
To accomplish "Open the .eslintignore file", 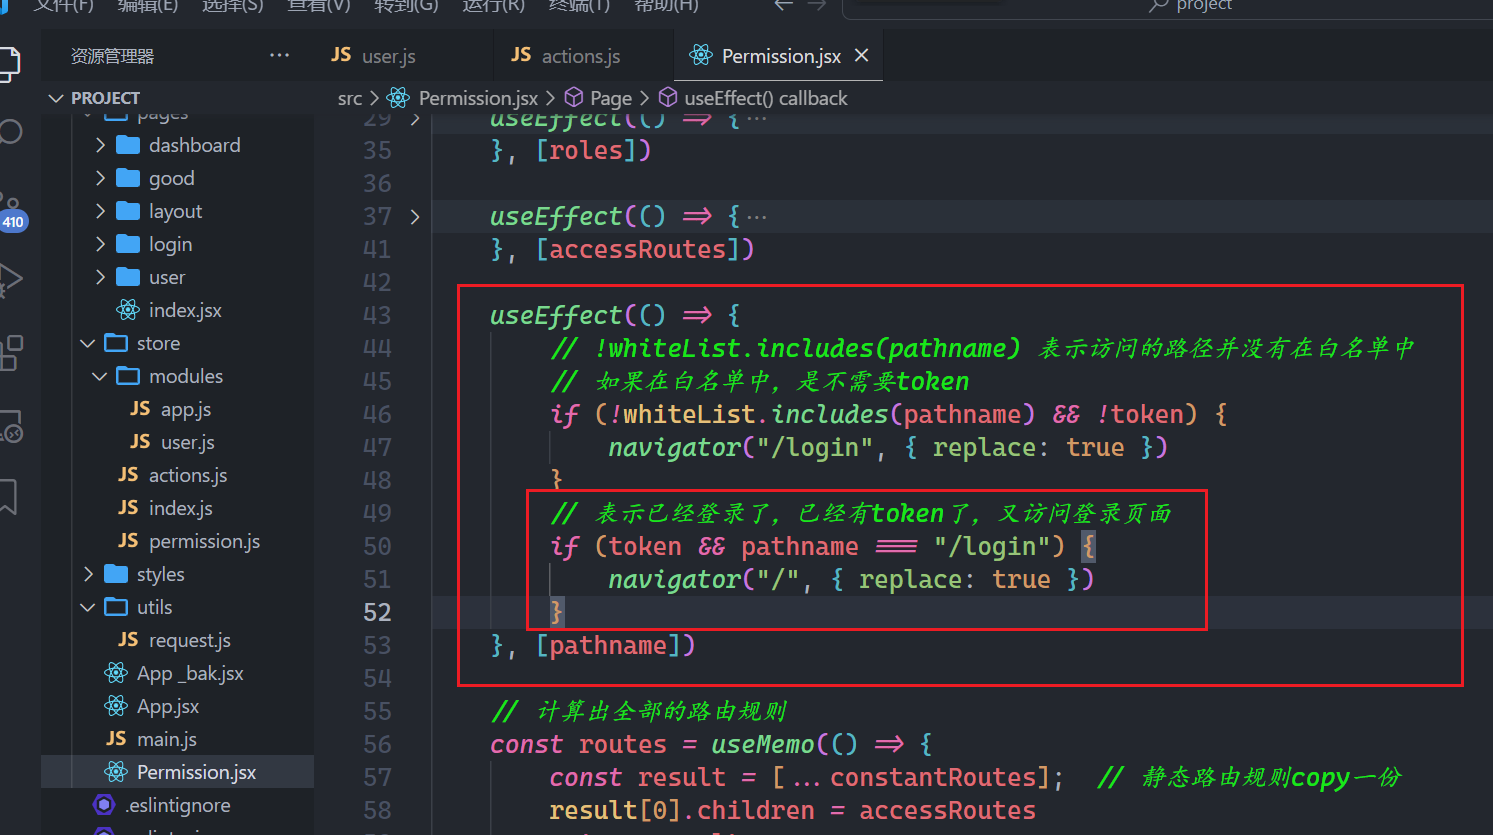I will tap(178, 805).
